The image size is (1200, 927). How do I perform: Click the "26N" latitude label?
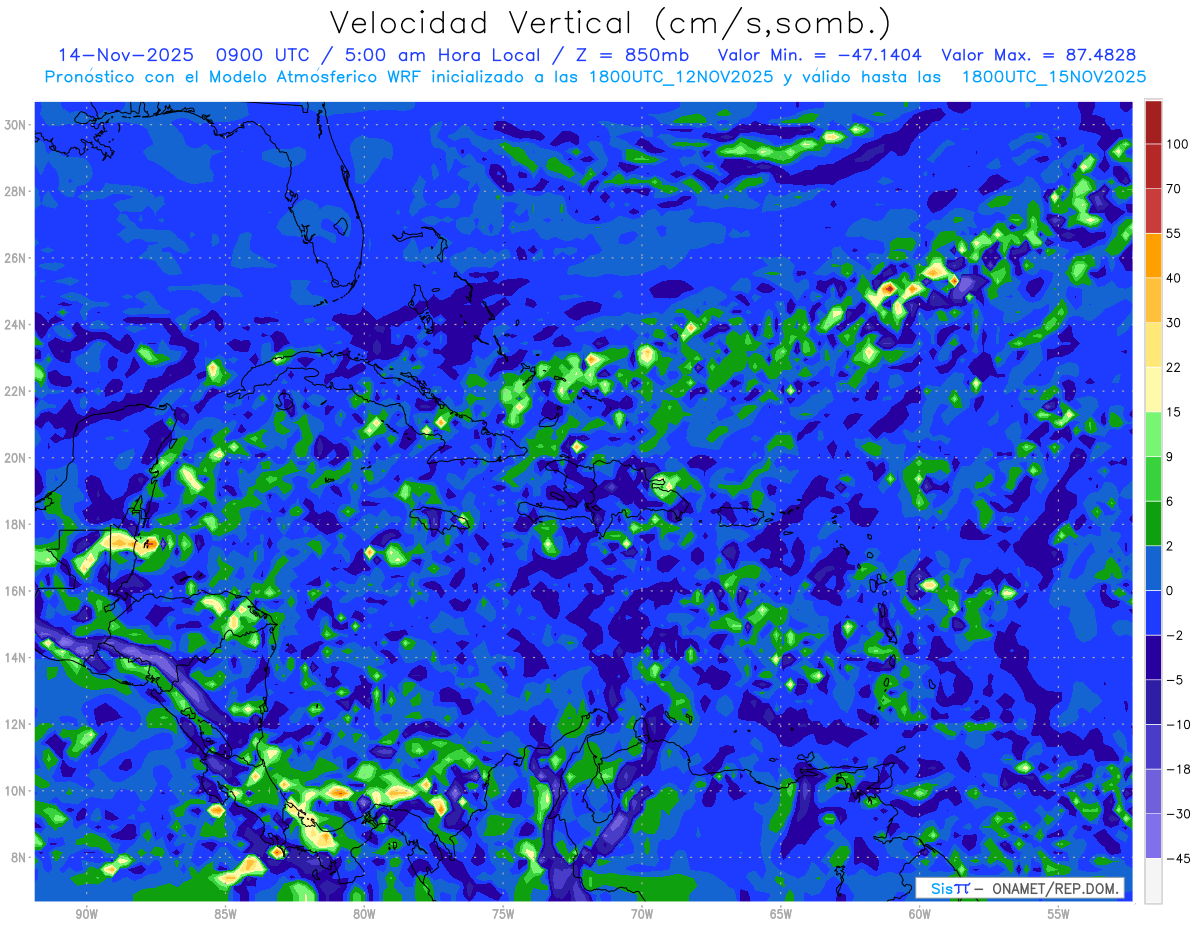click(15, 257)
